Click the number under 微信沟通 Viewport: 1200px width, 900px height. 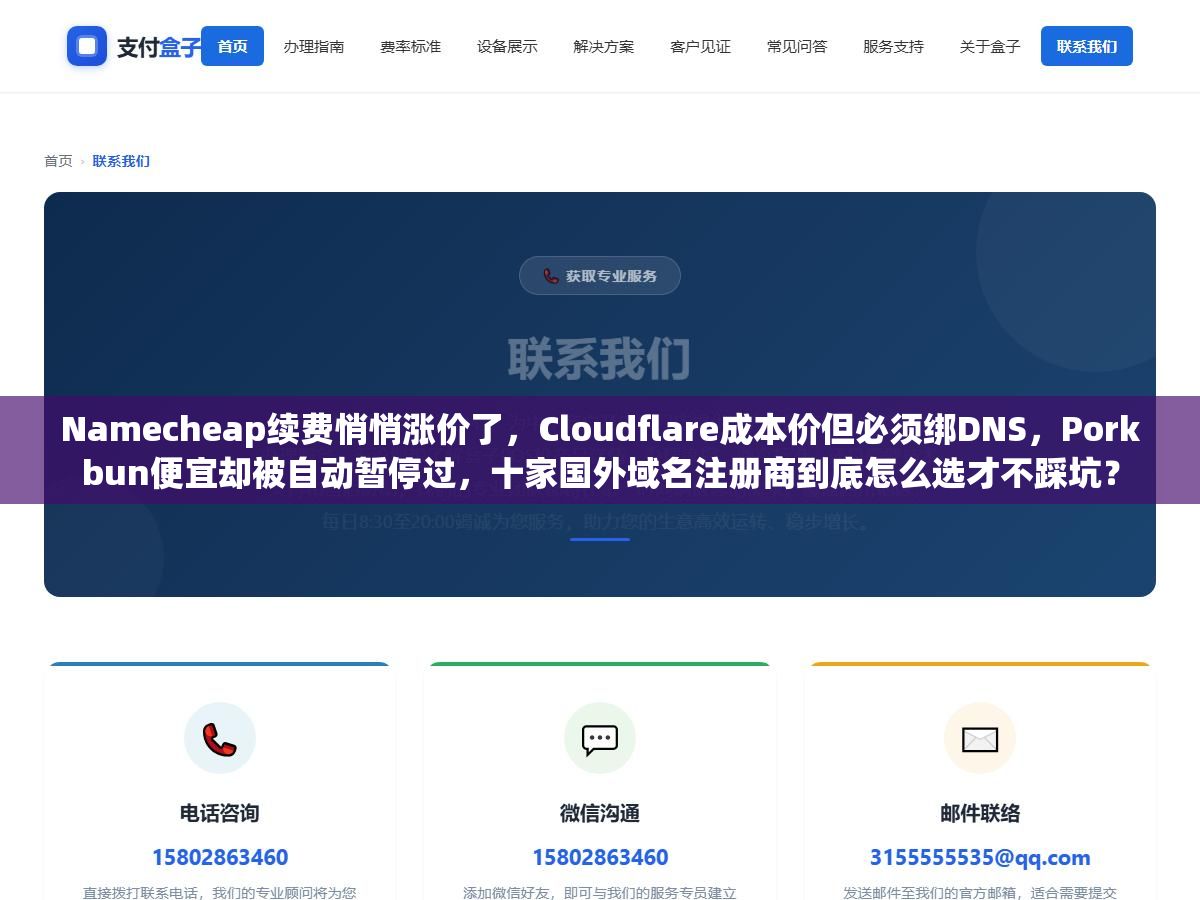click(x=600, y=858)
